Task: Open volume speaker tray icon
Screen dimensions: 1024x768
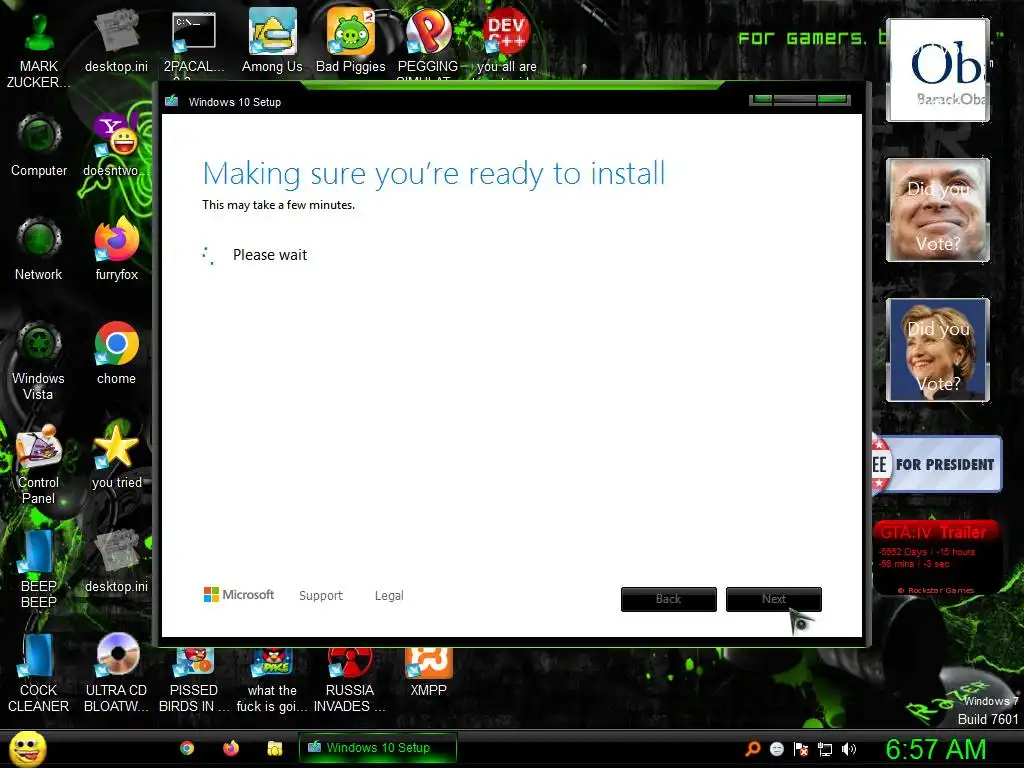Action: [849, 749]
